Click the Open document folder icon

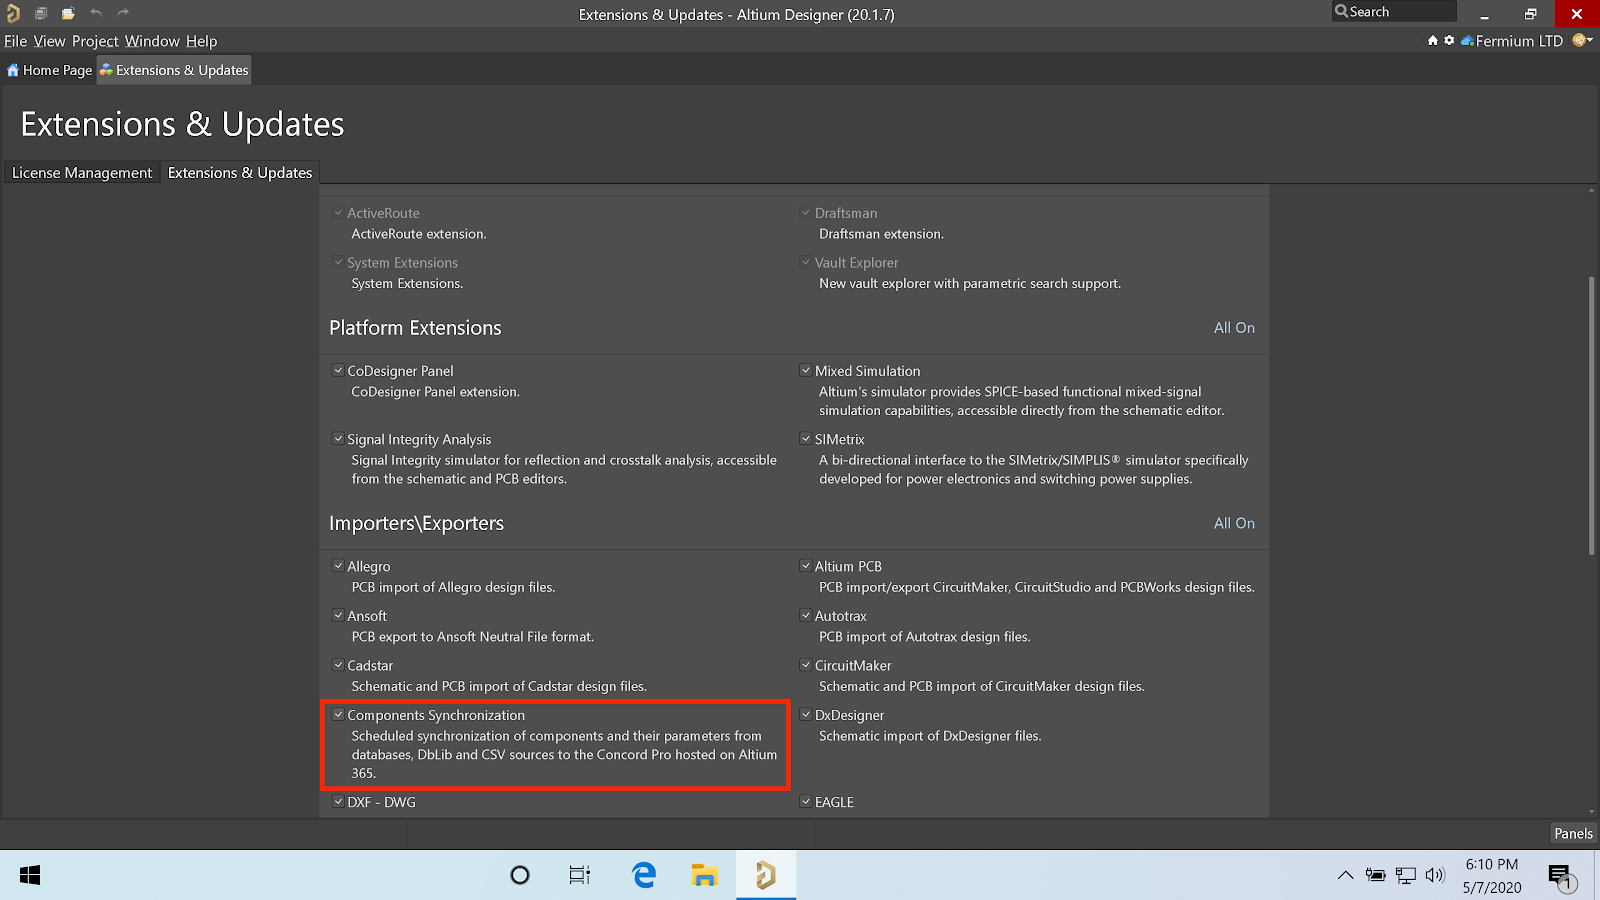68,13
